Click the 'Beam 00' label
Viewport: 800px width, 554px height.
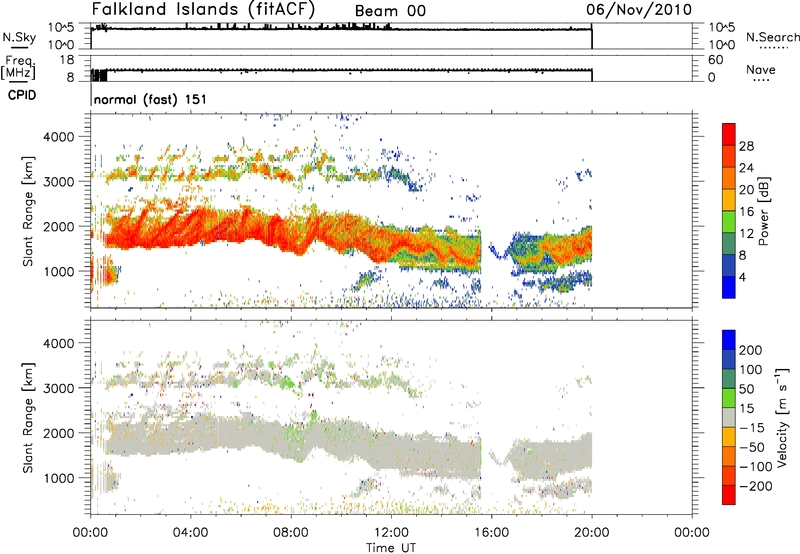(x=390, y=11)
